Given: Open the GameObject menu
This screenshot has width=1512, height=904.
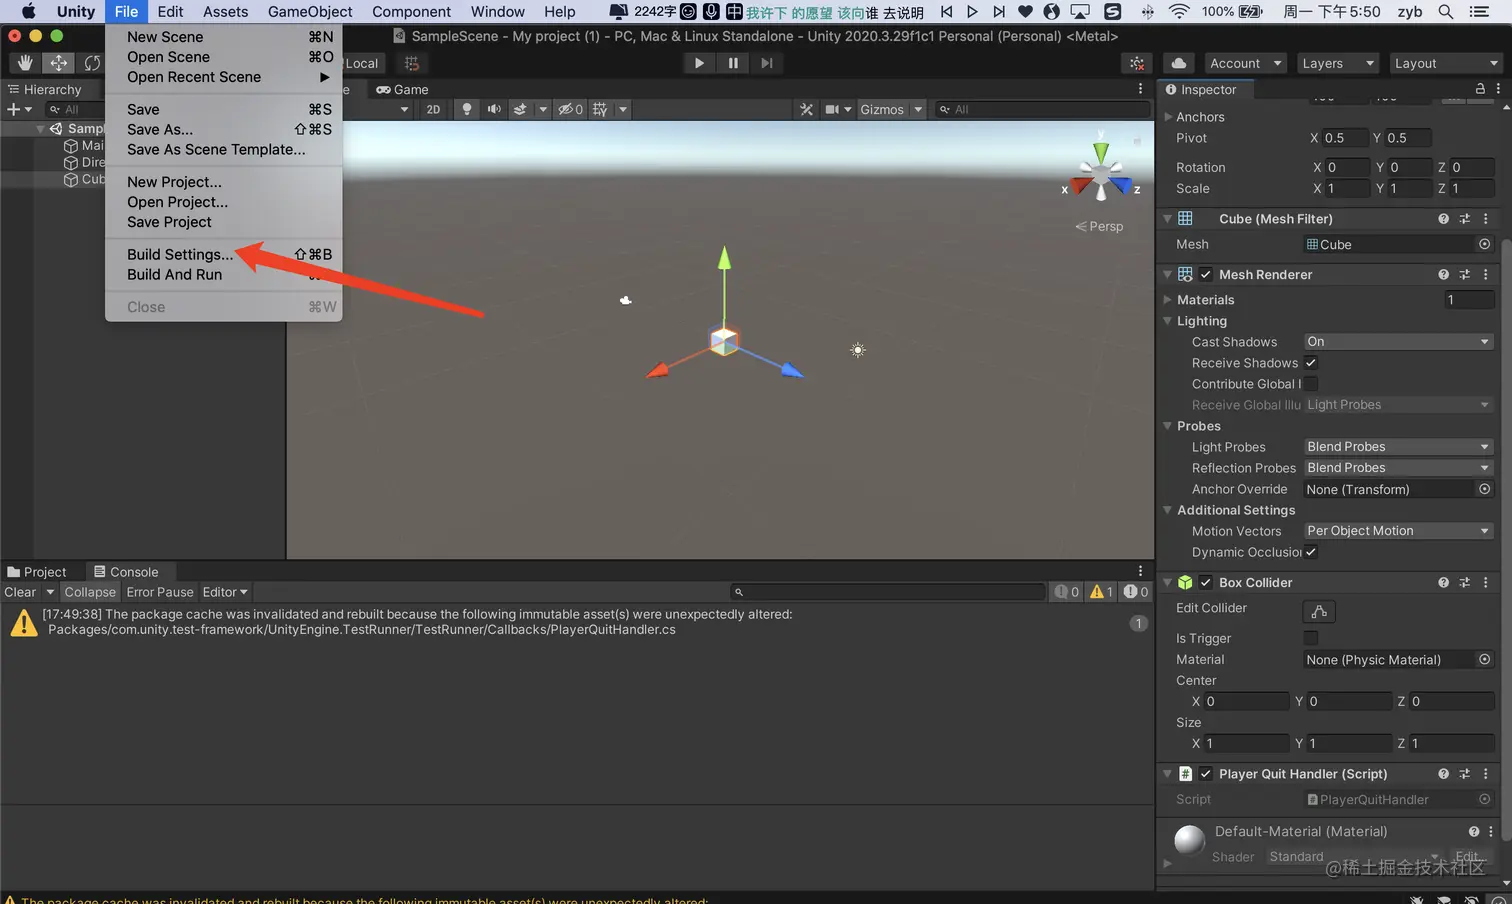Looking at the screenshot, I should click(310, 11).
